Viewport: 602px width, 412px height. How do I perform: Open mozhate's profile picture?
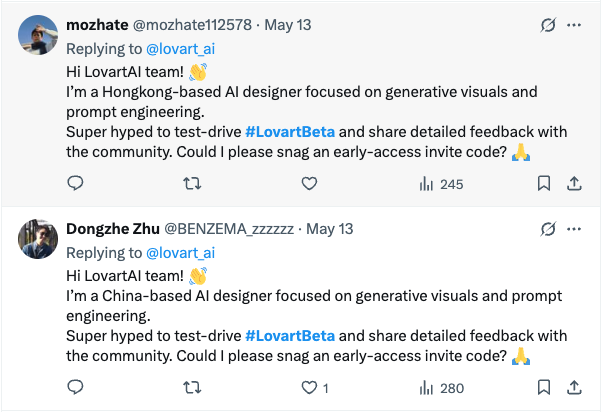pos(38,35)
